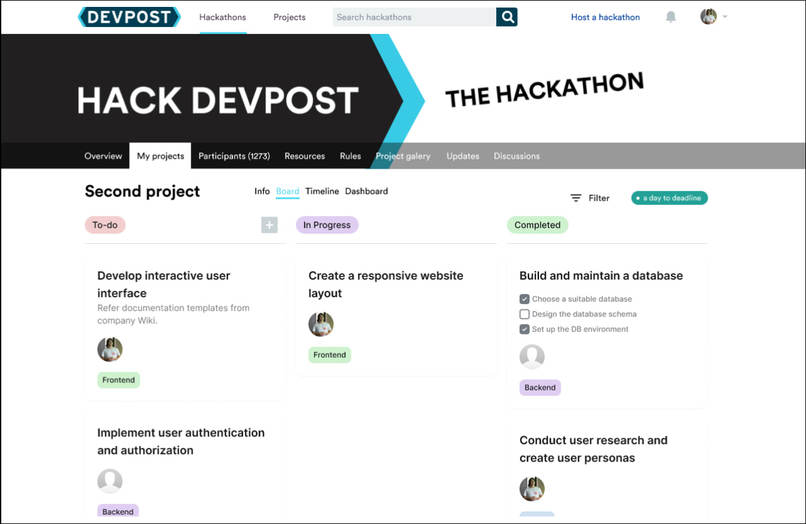Click Host a hackathon link
The height and width of the screenshot is (524, 806).
coord(606,17)
